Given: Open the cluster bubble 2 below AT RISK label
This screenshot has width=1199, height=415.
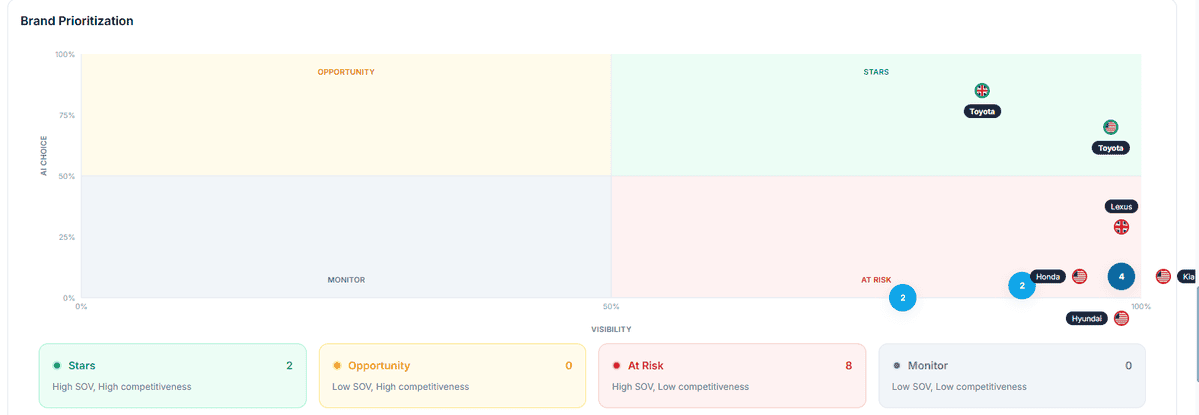Looking at the screenshot, I should (902, 297).
